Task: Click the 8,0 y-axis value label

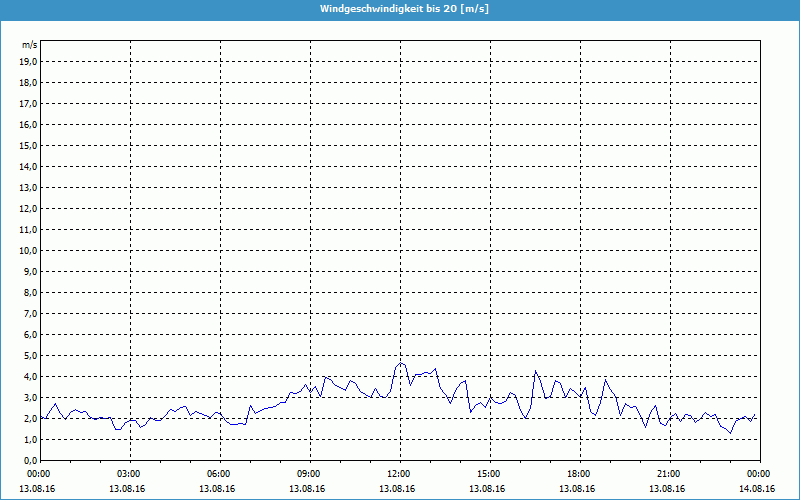Action: pyautogui.click(x=30, y=292)
